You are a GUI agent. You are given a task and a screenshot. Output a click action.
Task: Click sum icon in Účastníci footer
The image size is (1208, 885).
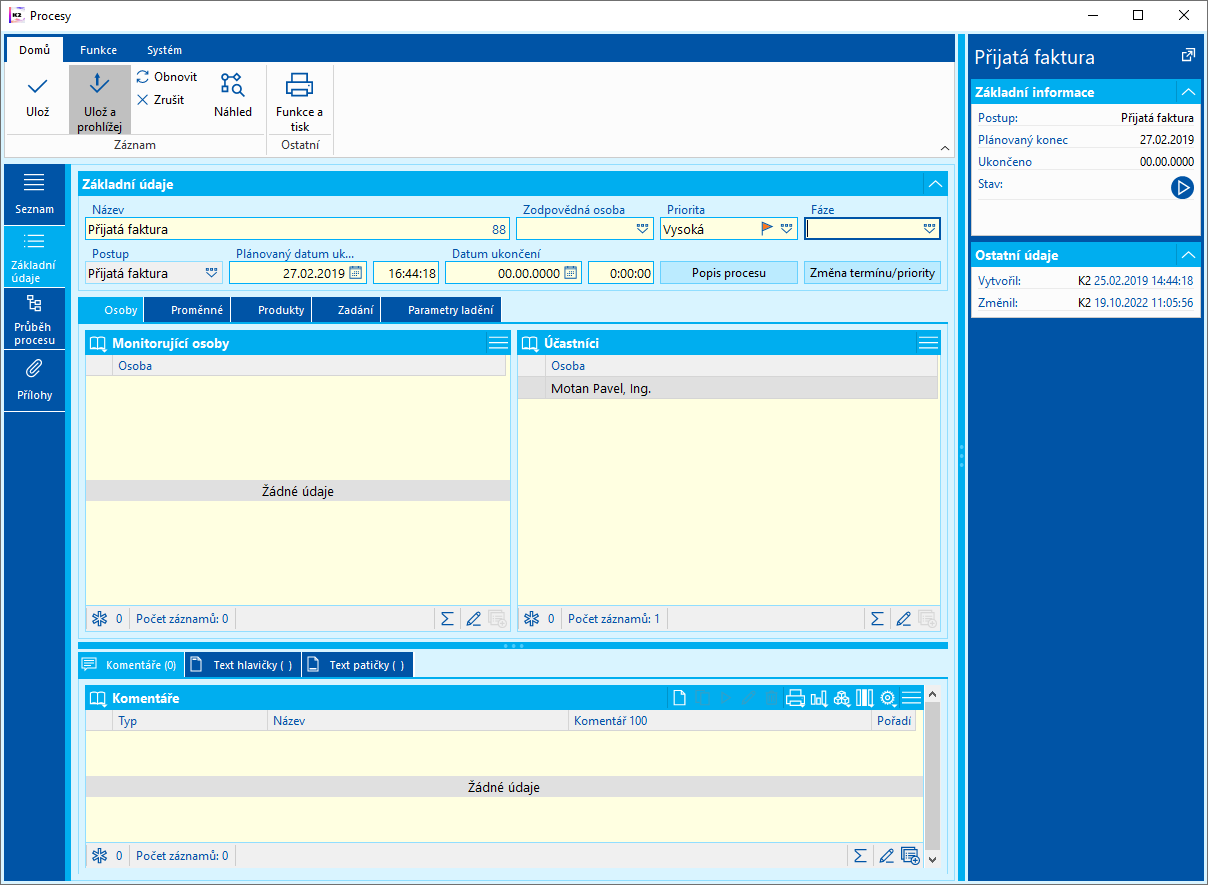click(x=877, y=619)
